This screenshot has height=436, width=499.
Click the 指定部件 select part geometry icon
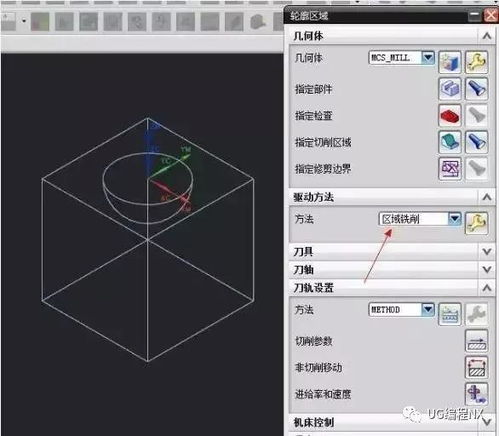click(x=450, y=89)
